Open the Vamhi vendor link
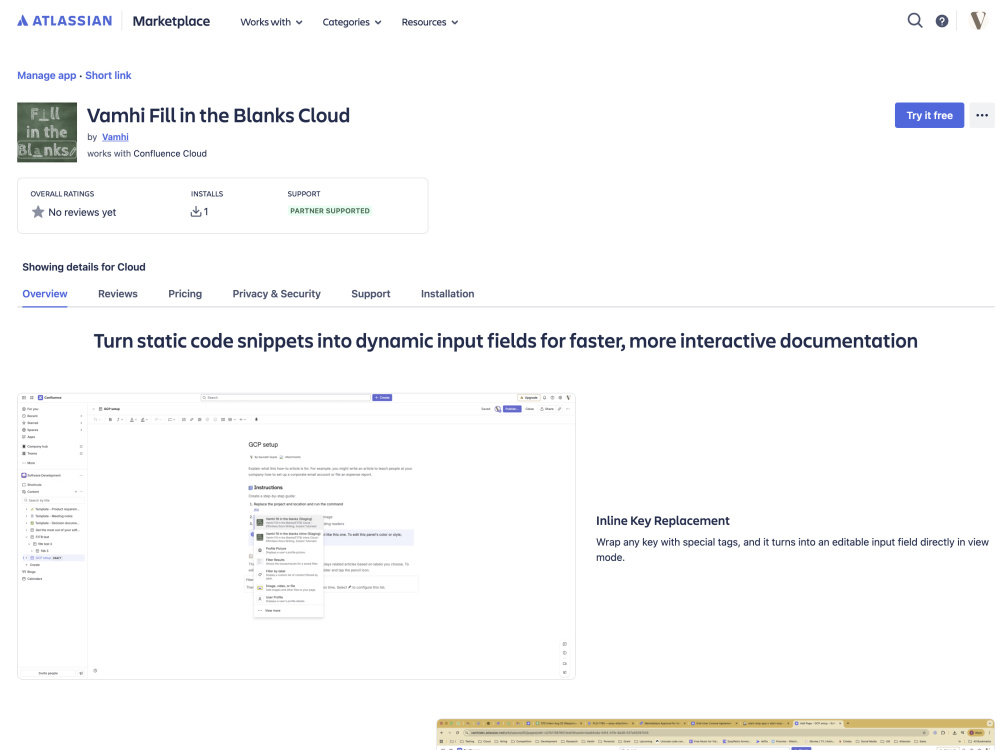Screen dimensions: 1000x750 tap(115, 136)
